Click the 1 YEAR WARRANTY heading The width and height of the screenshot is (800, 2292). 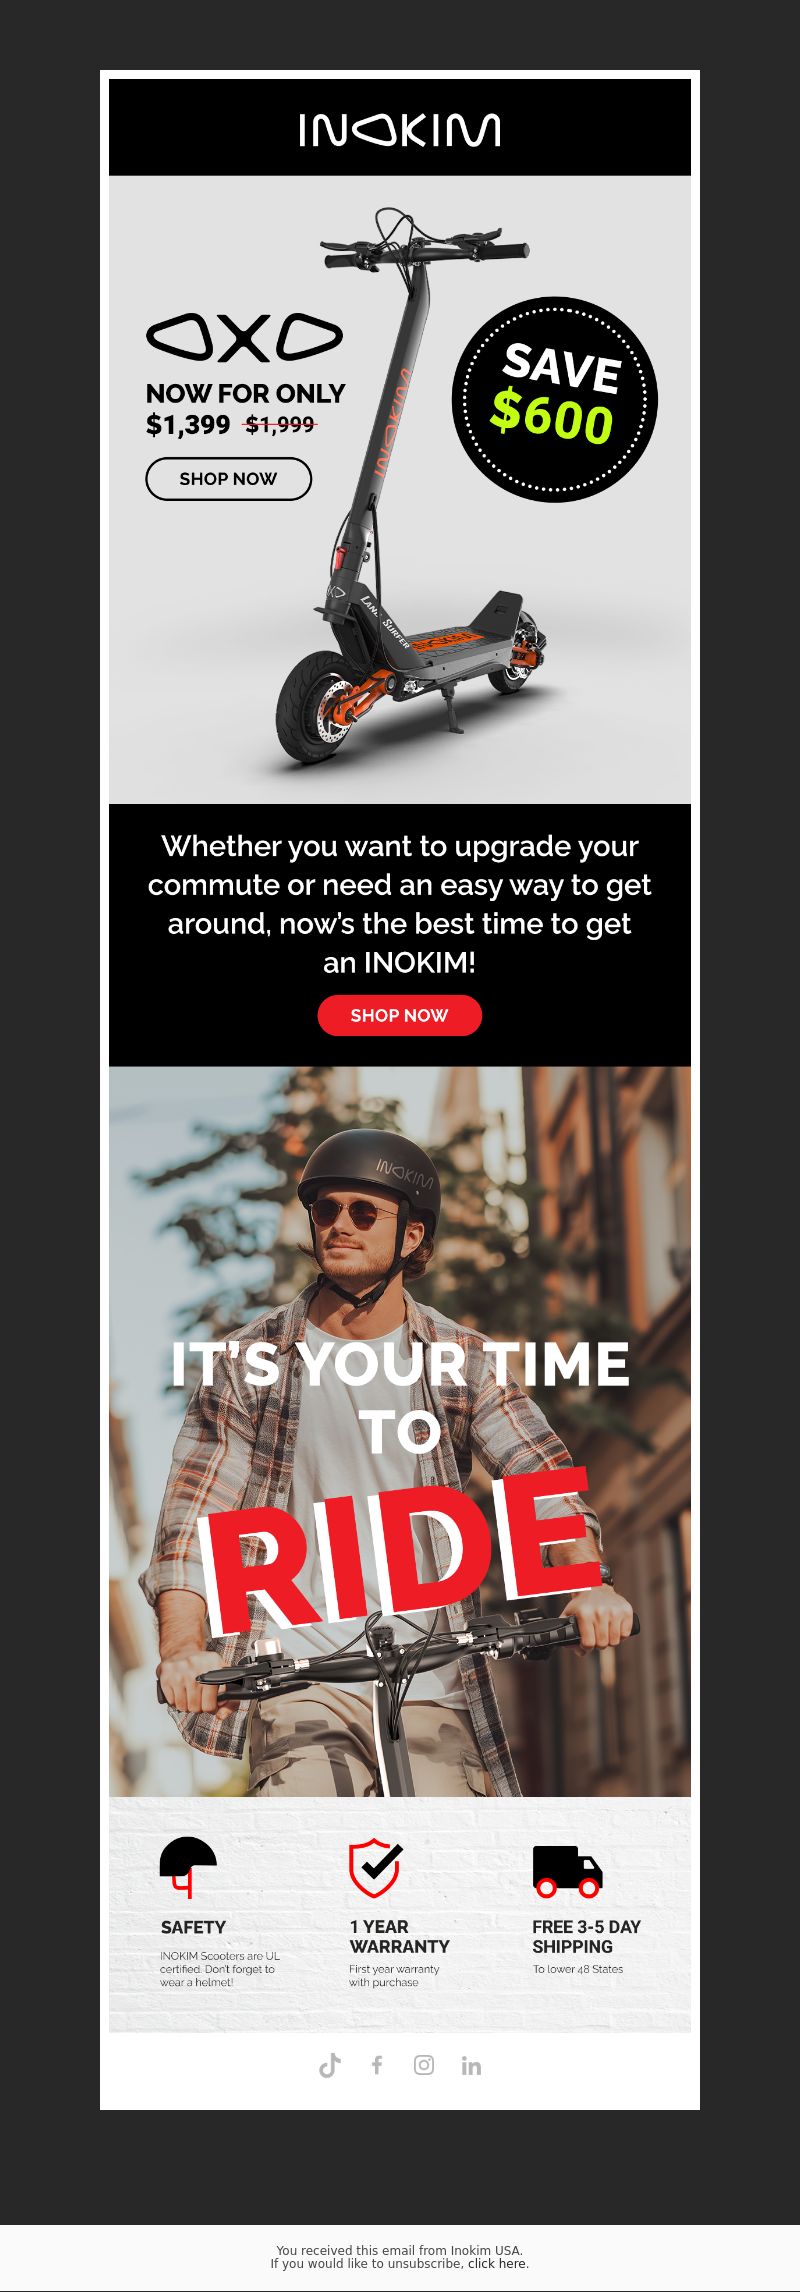(399, 1937)
